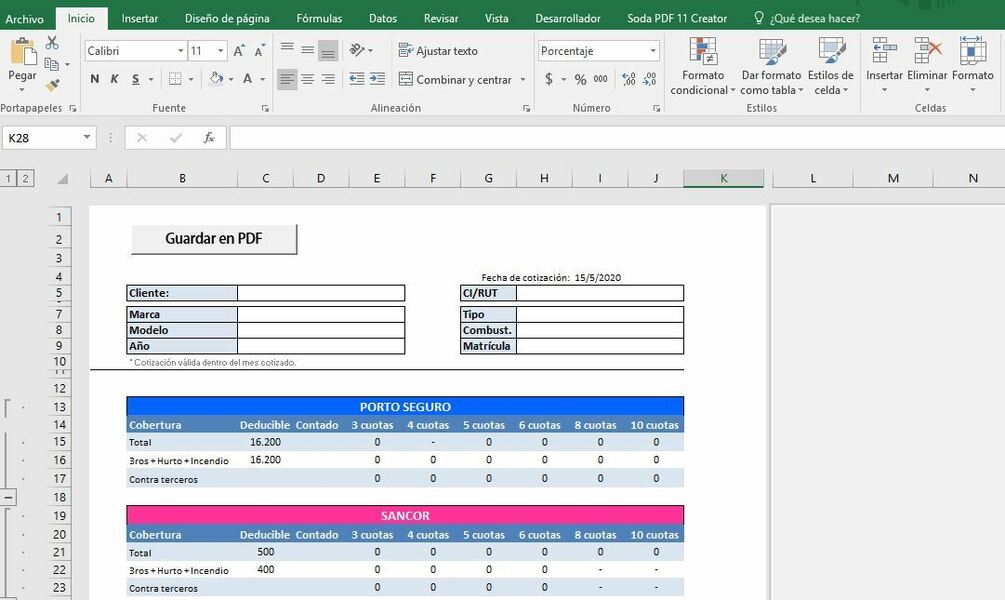
Task: Toggle italic K formatting
Action: [115, 79]
